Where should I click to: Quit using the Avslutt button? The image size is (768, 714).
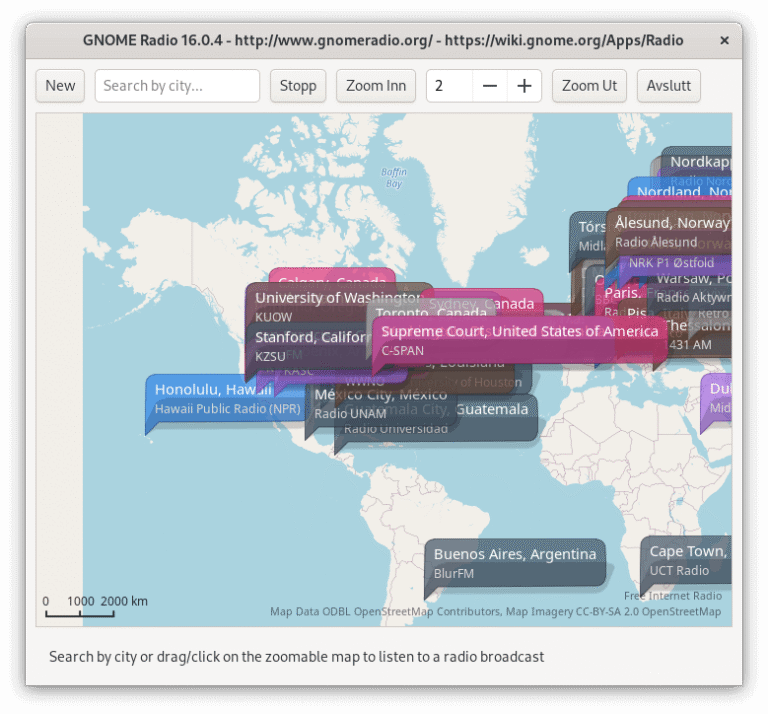[x=669, y=86]
